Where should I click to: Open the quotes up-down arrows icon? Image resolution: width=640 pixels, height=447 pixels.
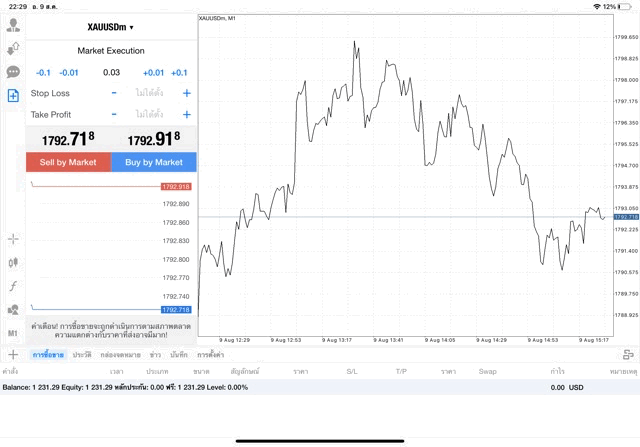pos(13,48)
